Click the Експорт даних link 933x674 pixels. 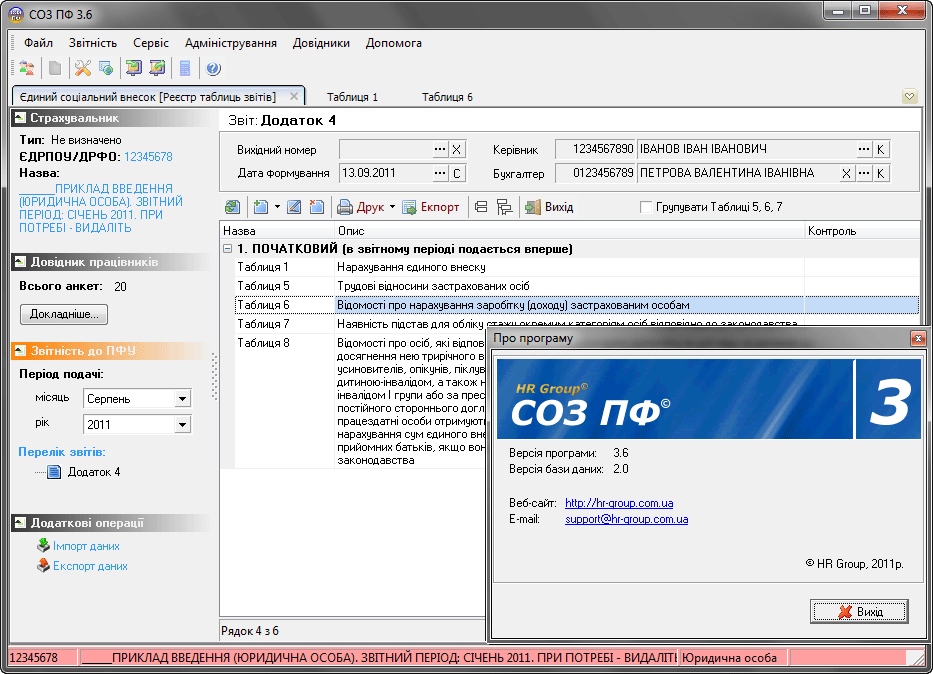point(90,566)
